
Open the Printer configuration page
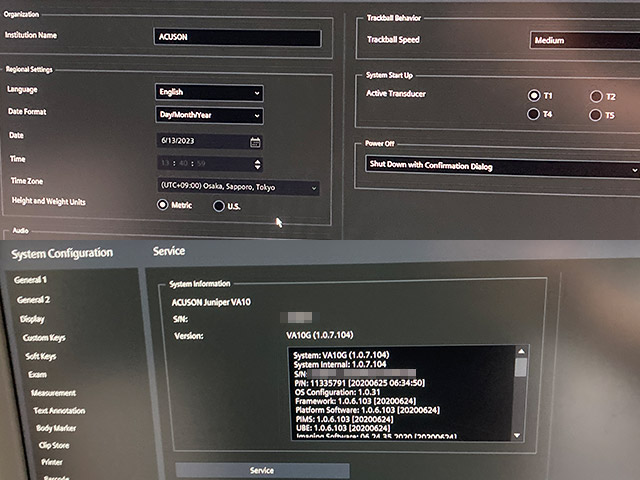pyautogui.click(x=52, y=462)
